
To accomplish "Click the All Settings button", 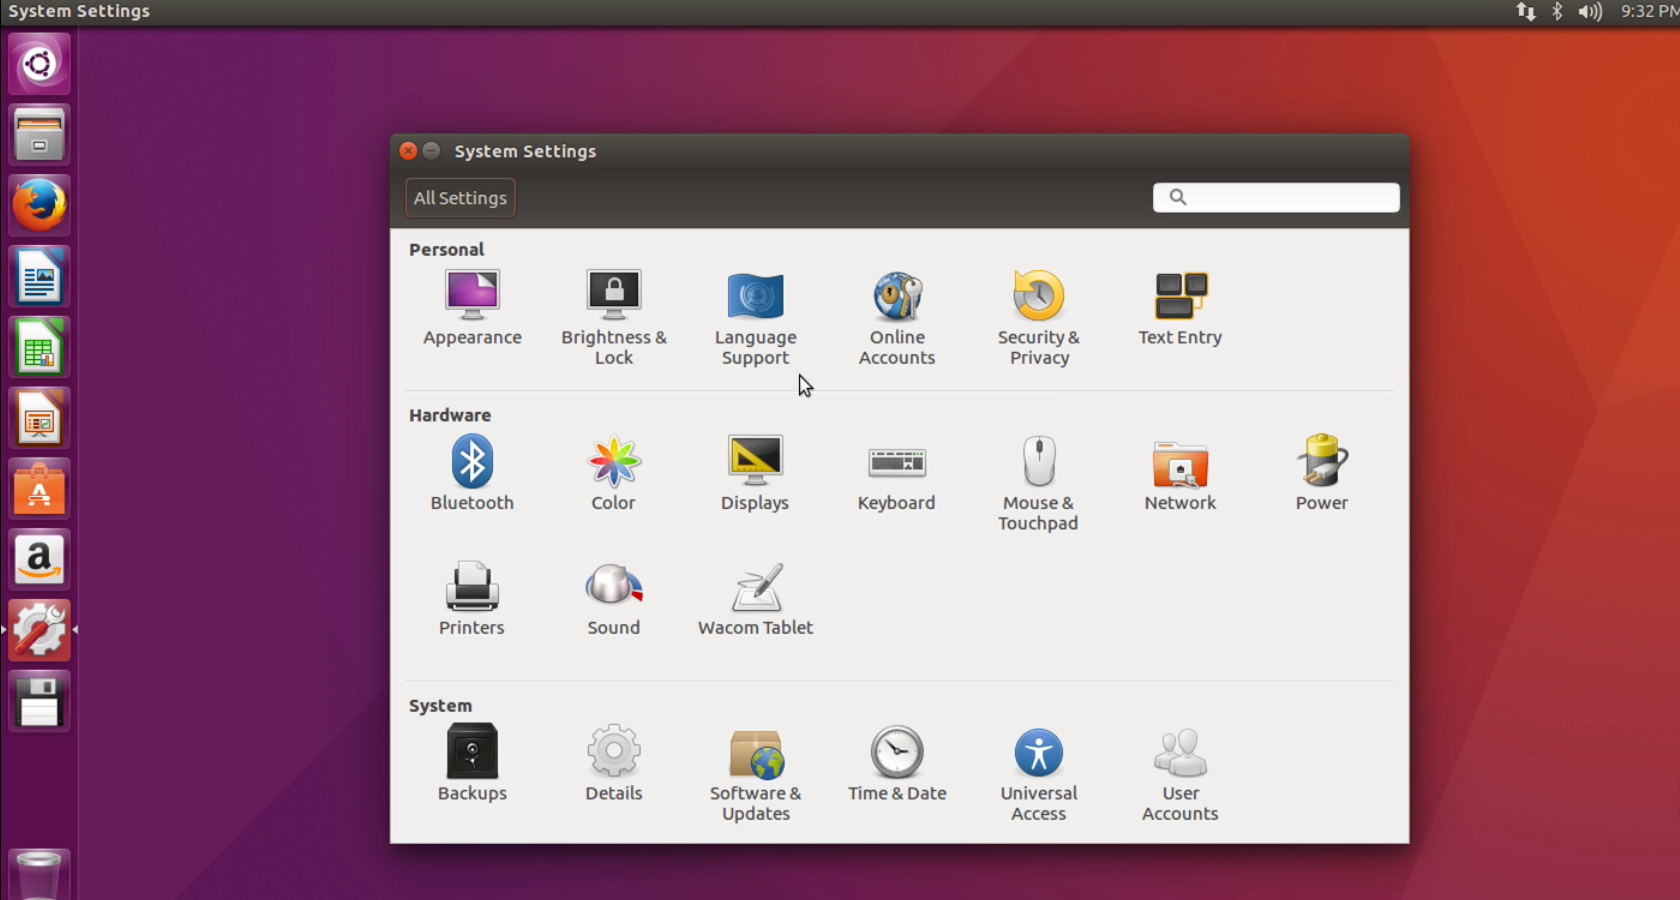I will coord(460,198).
